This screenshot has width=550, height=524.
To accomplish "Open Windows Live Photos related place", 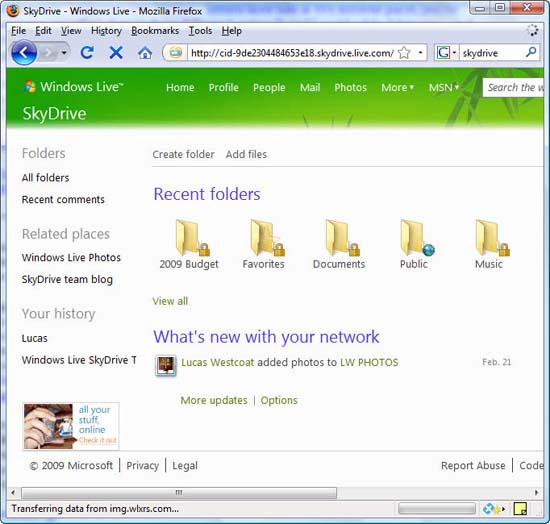I will (x=71, y=257).
